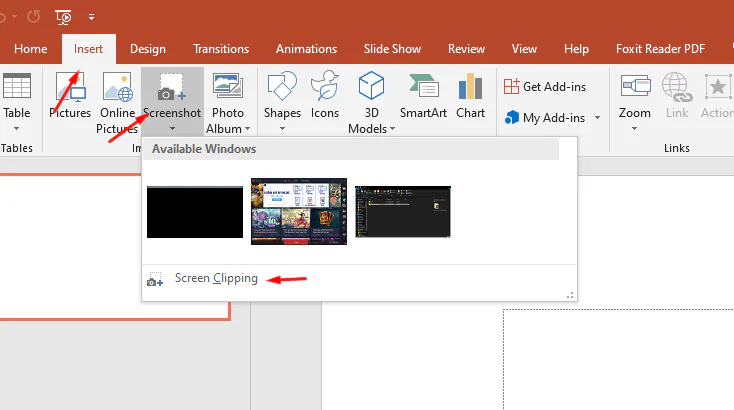Create a Photo Album

click(228, 103)
